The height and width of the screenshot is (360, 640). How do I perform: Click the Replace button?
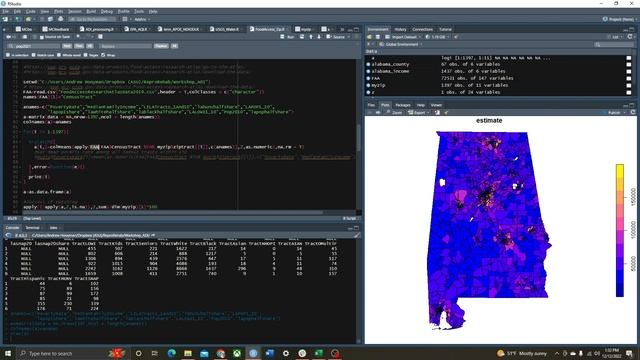tap(161, 46)
